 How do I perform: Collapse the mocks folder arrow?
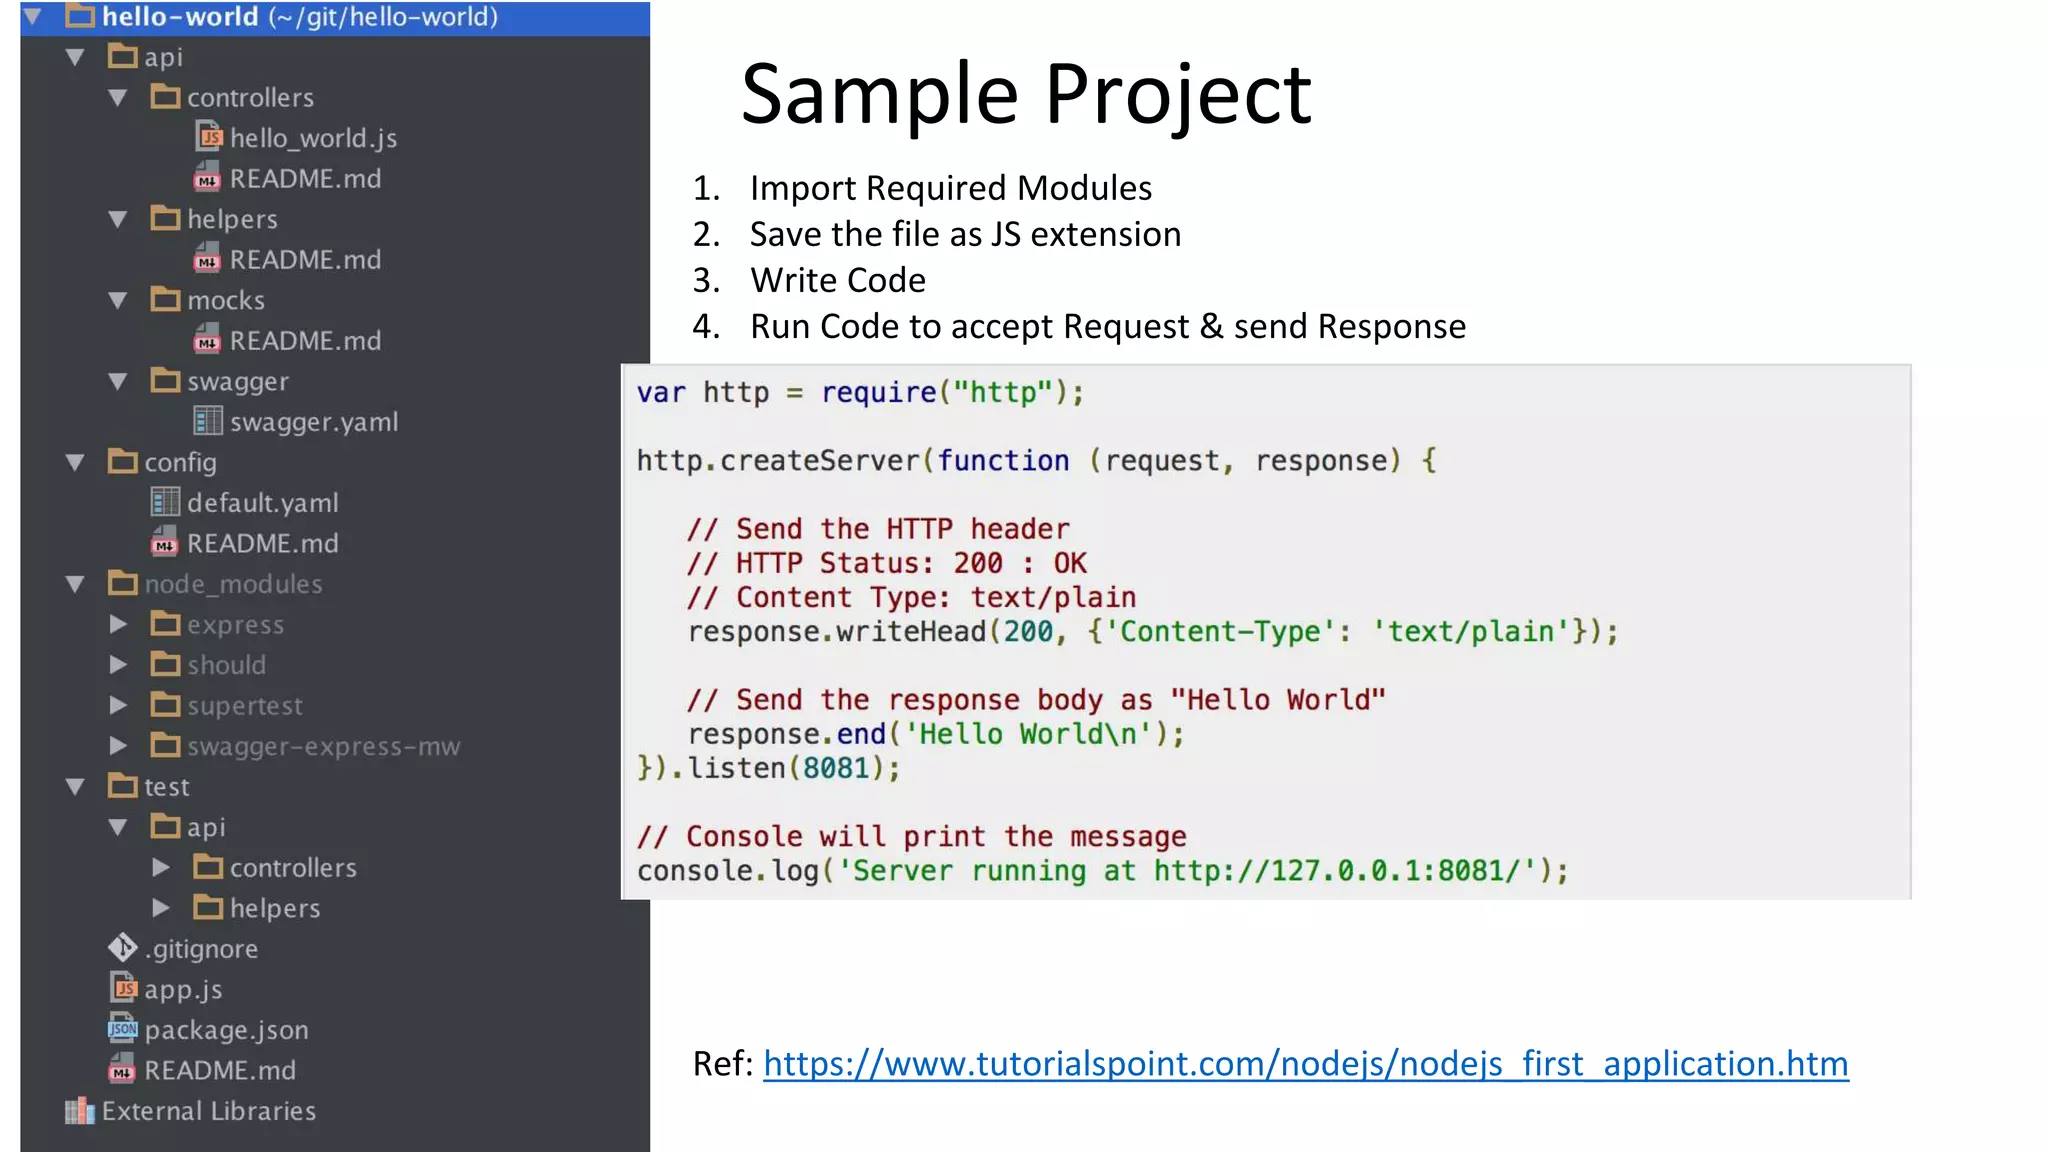coord(118,301)
